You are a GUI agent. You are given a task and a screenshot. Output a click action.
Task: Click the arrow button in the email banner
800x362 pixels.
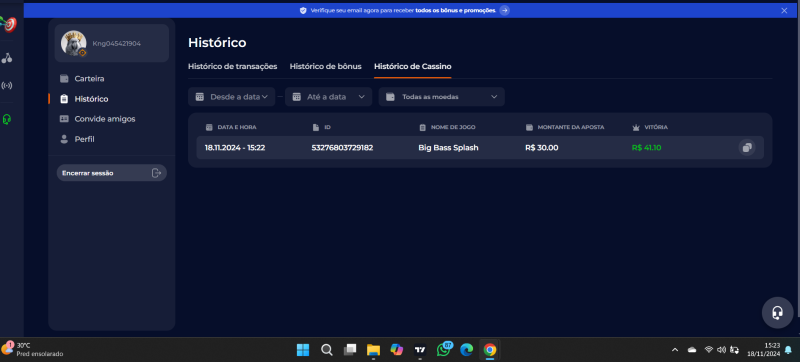(504, 10)
